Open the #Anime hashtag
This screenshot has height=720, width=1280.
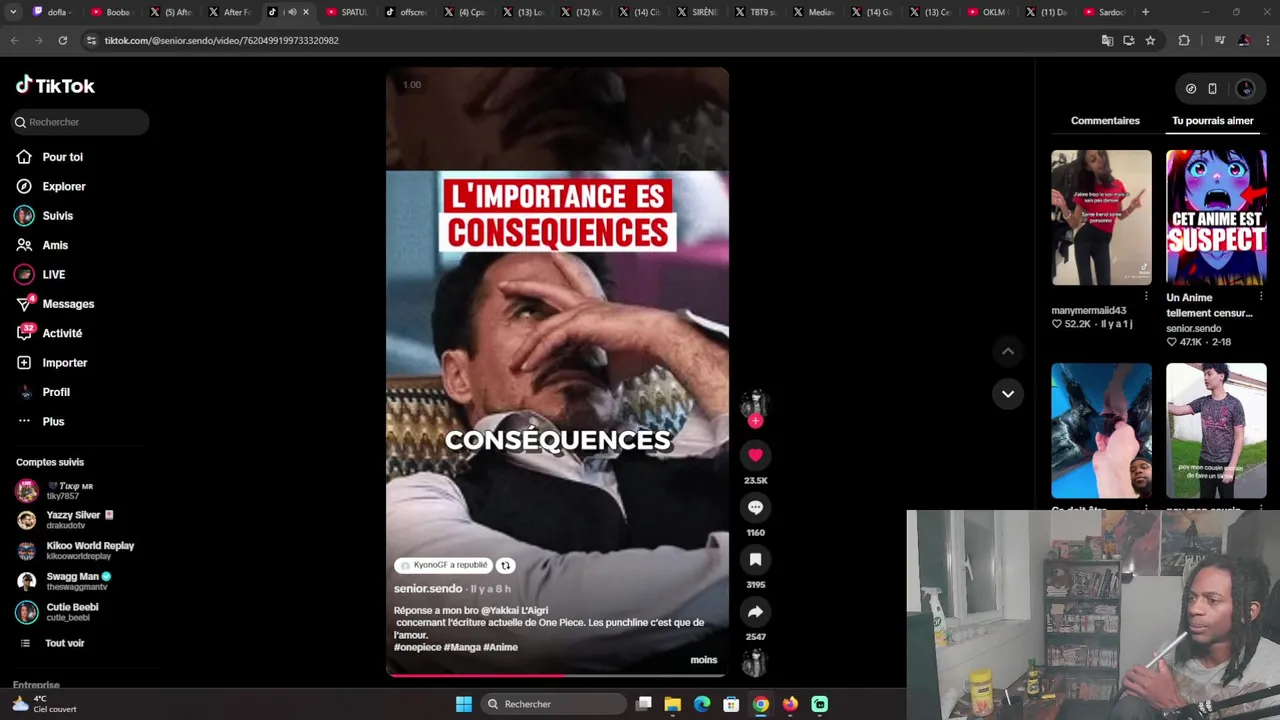pos(500,647)
